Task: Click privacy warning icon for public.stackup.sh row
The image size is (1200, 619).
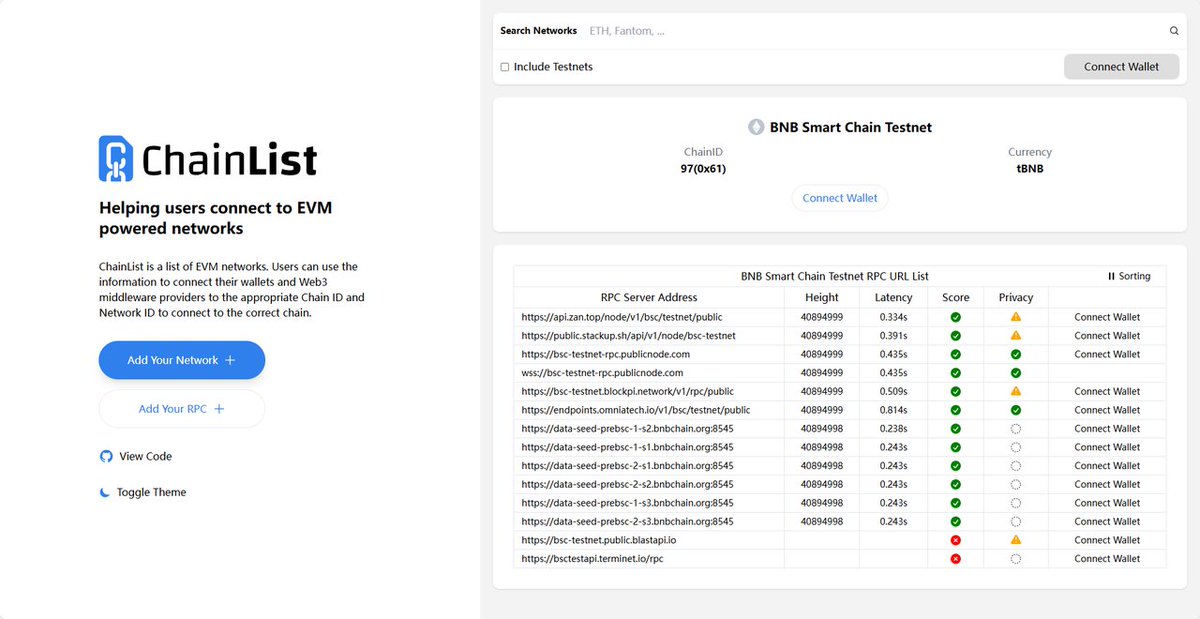Action: point(1016,336)
